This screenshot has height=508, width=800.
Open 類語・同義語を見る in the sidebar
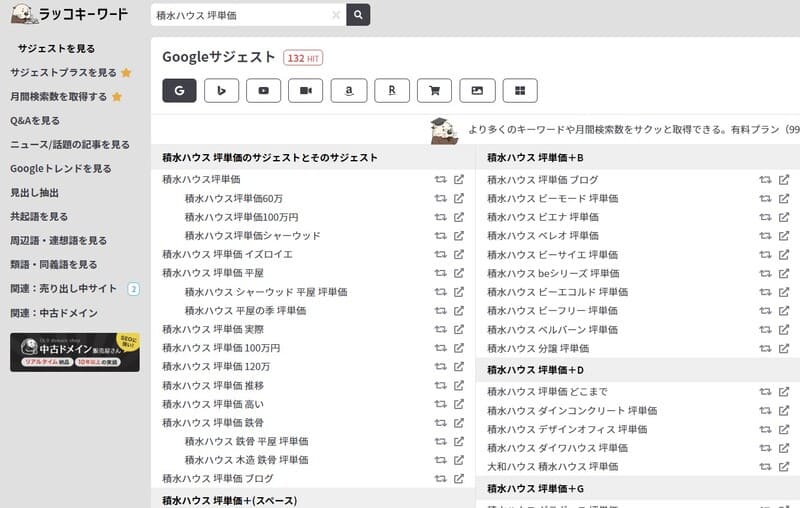pos(54,264)
